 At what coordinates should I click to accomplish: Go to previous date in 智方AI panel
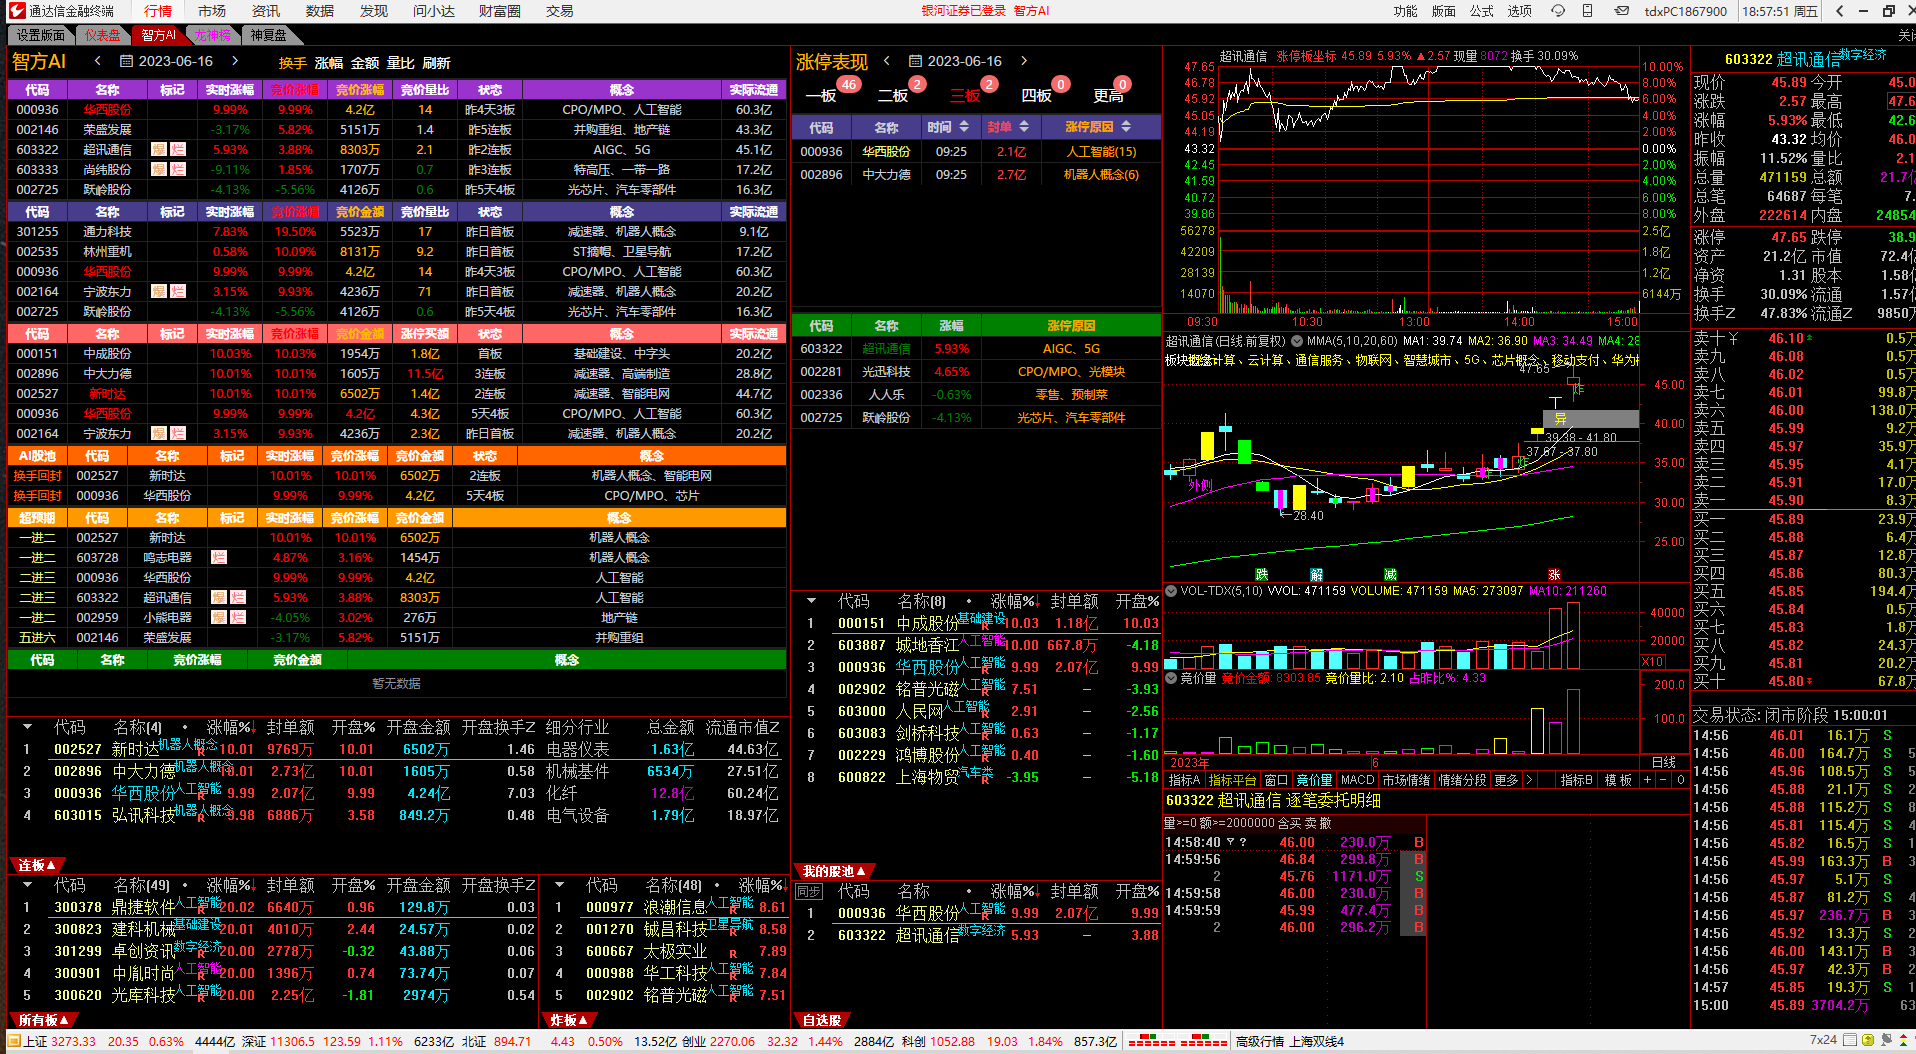tap(98, 61)
